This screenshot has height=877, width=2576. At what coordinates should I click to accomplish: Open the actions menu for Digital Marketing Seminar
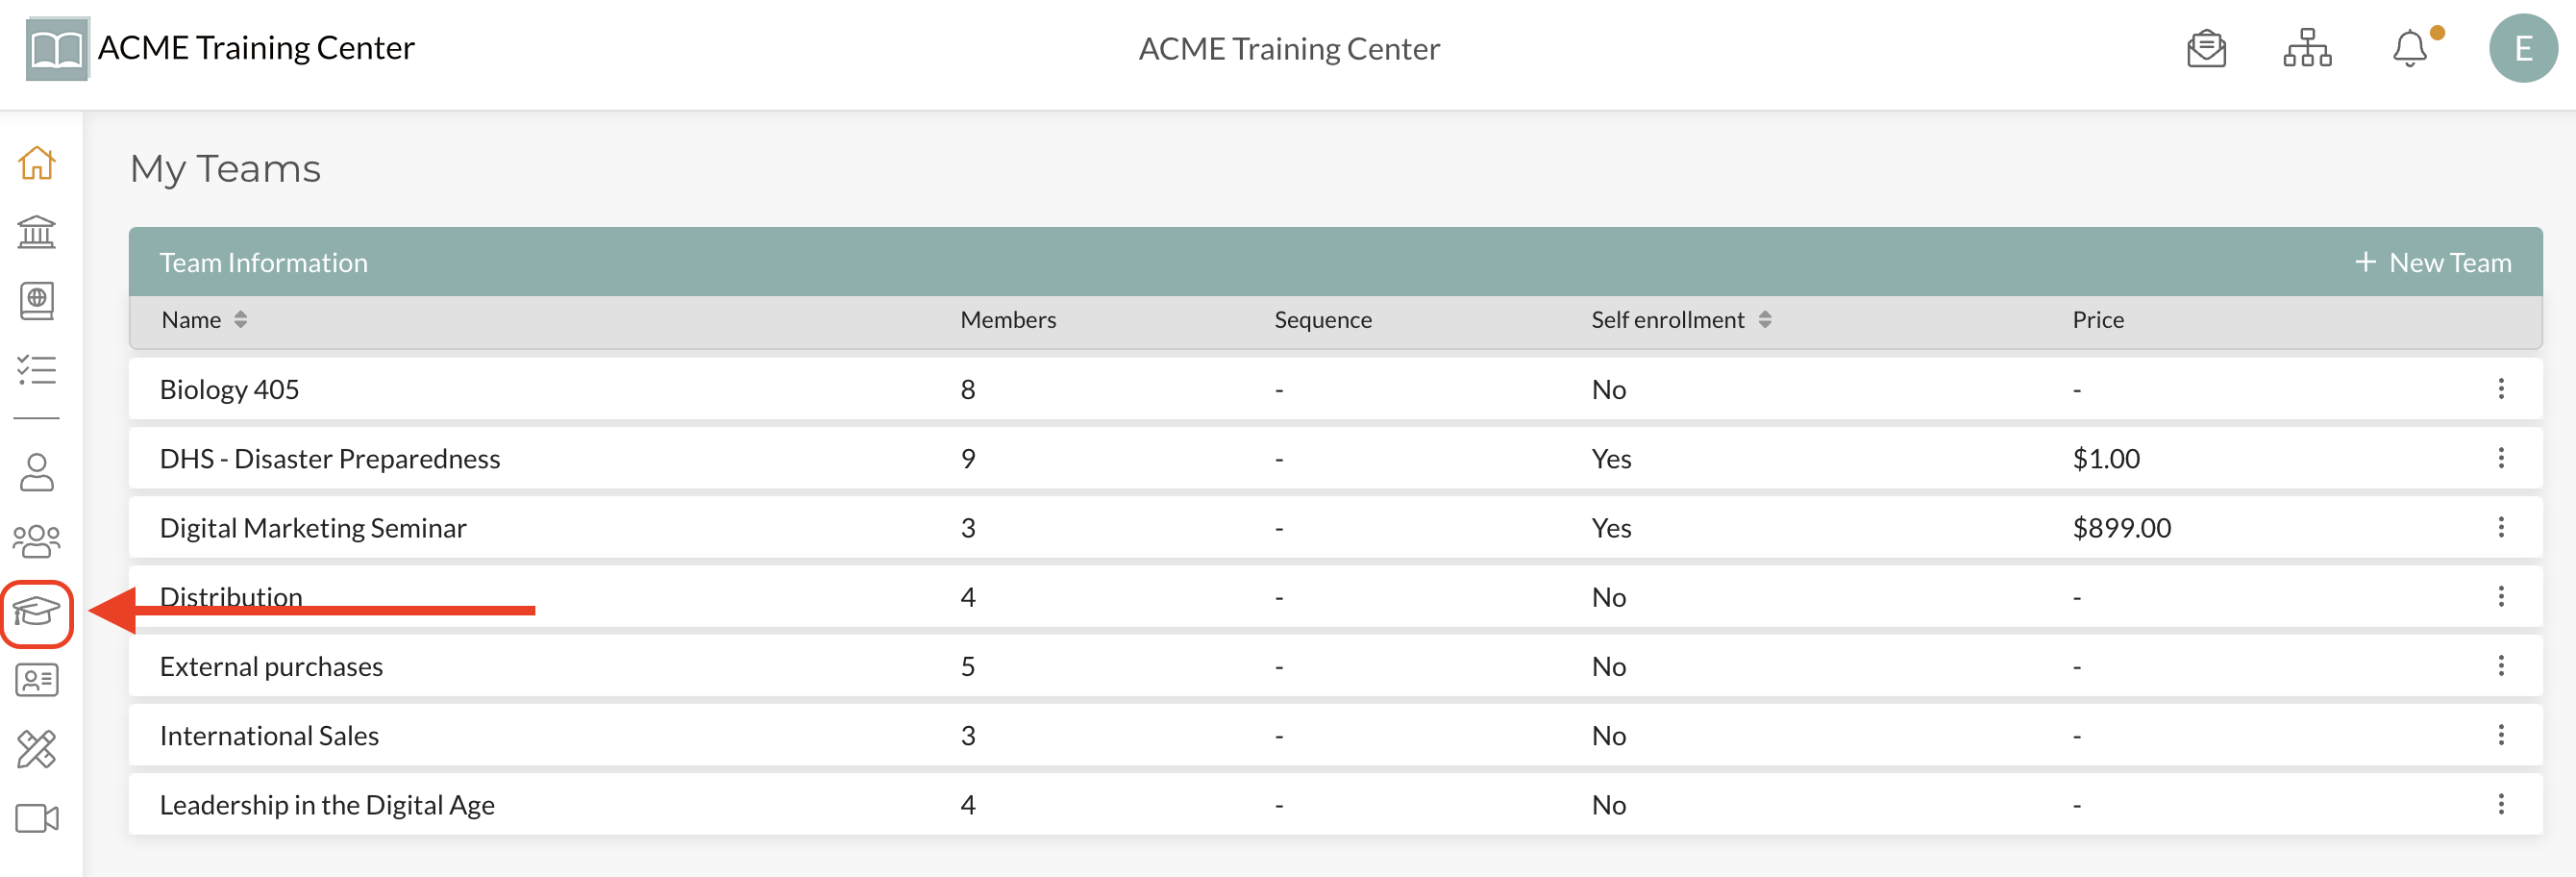[x=2500, y=527]
